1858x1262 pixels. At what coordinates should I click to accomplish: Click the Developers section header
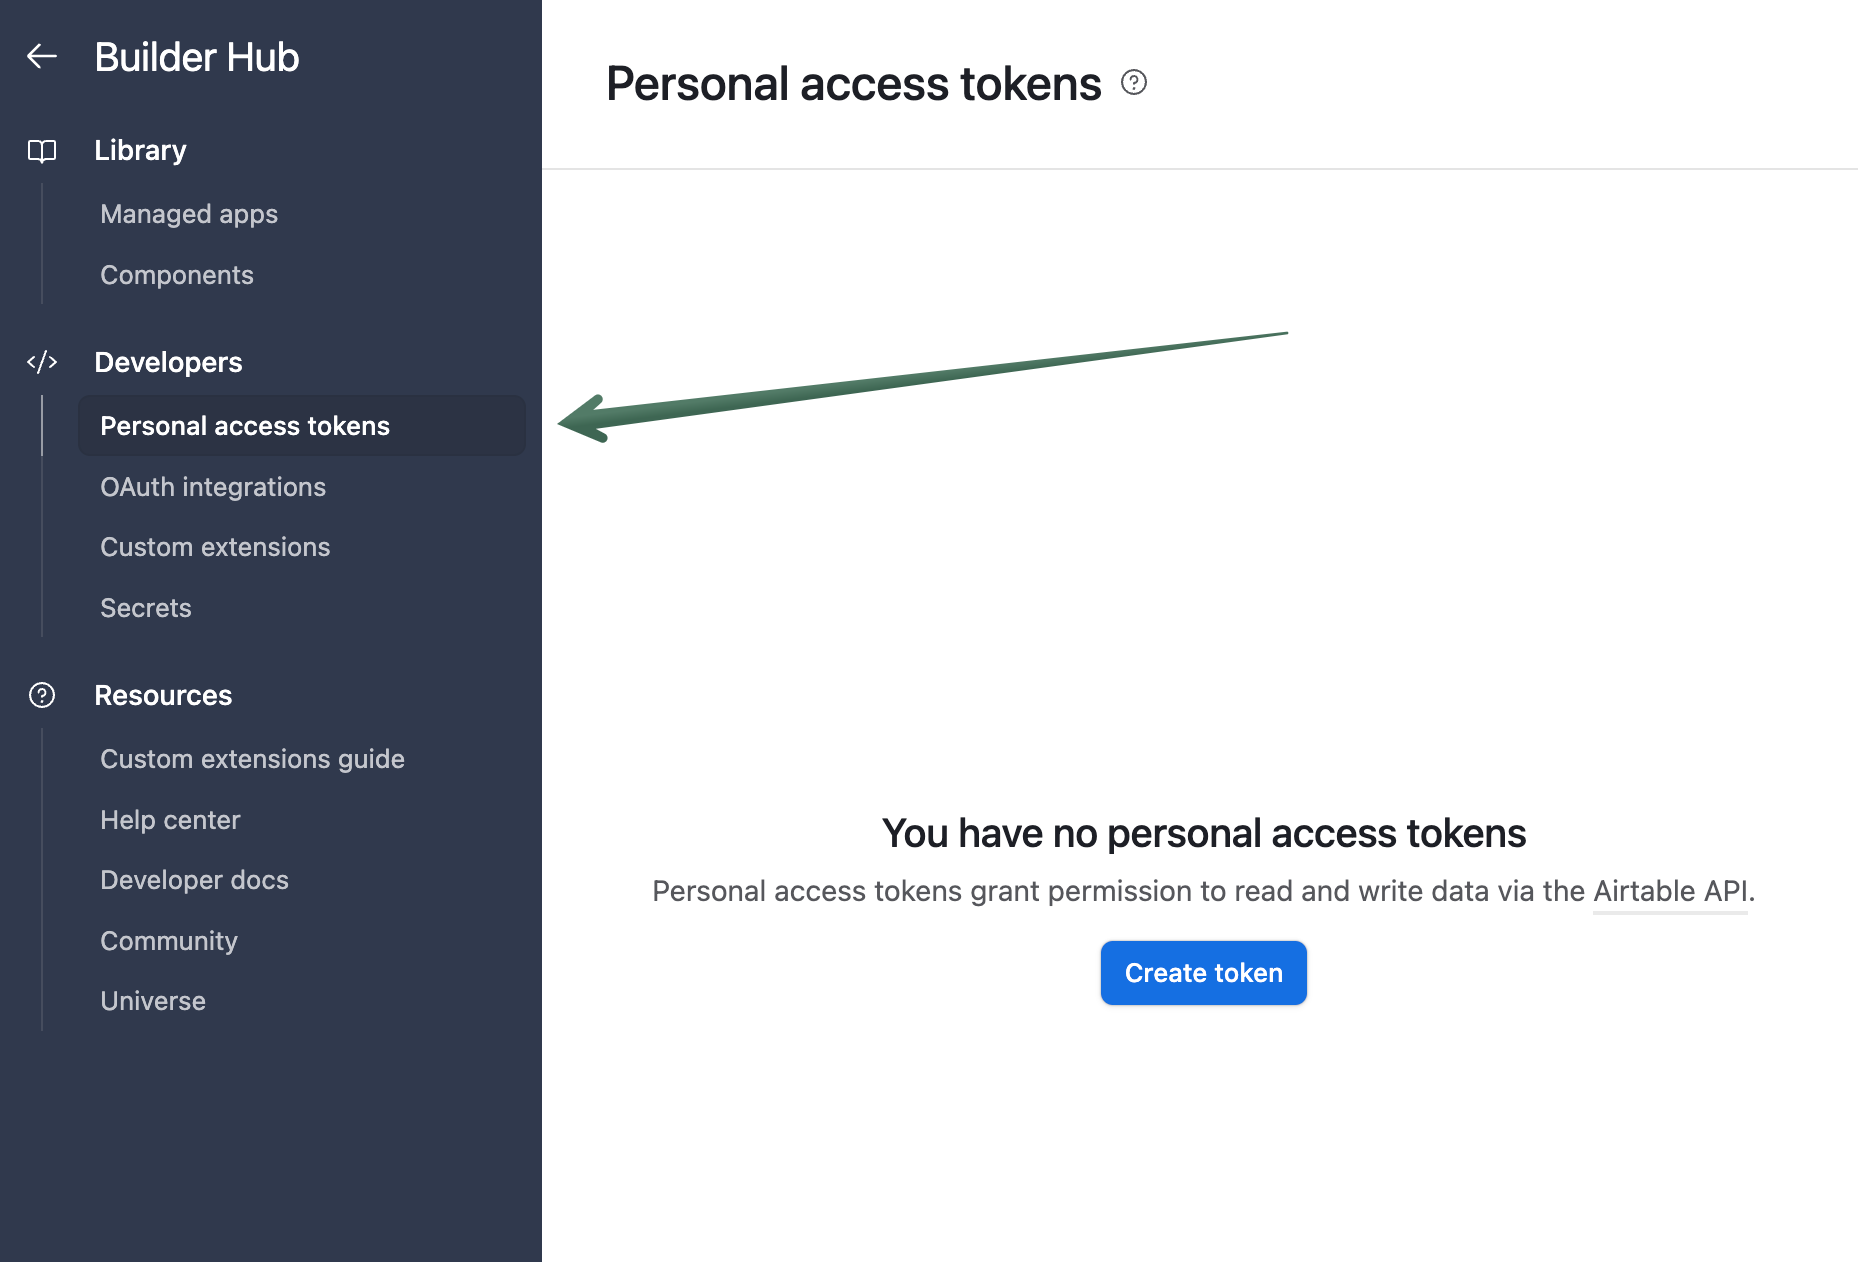click(x=168, y=362)
